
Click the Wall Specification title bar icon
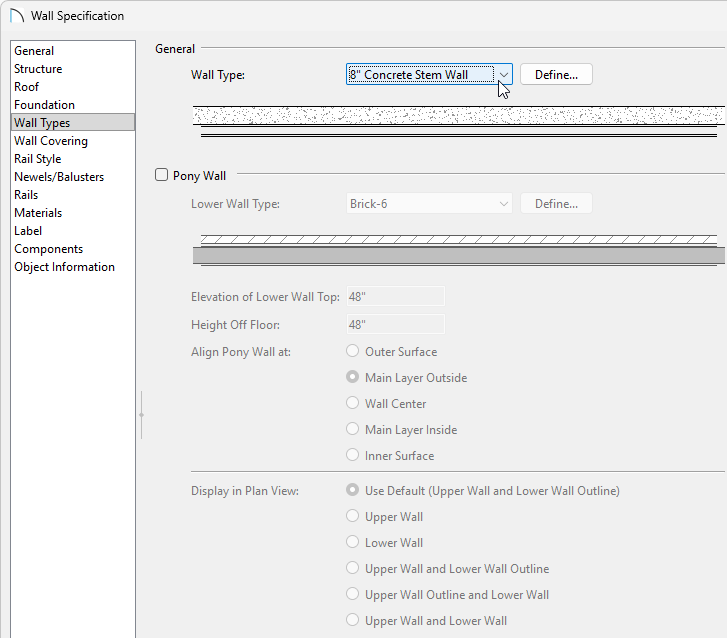click(x=17, y=15)
